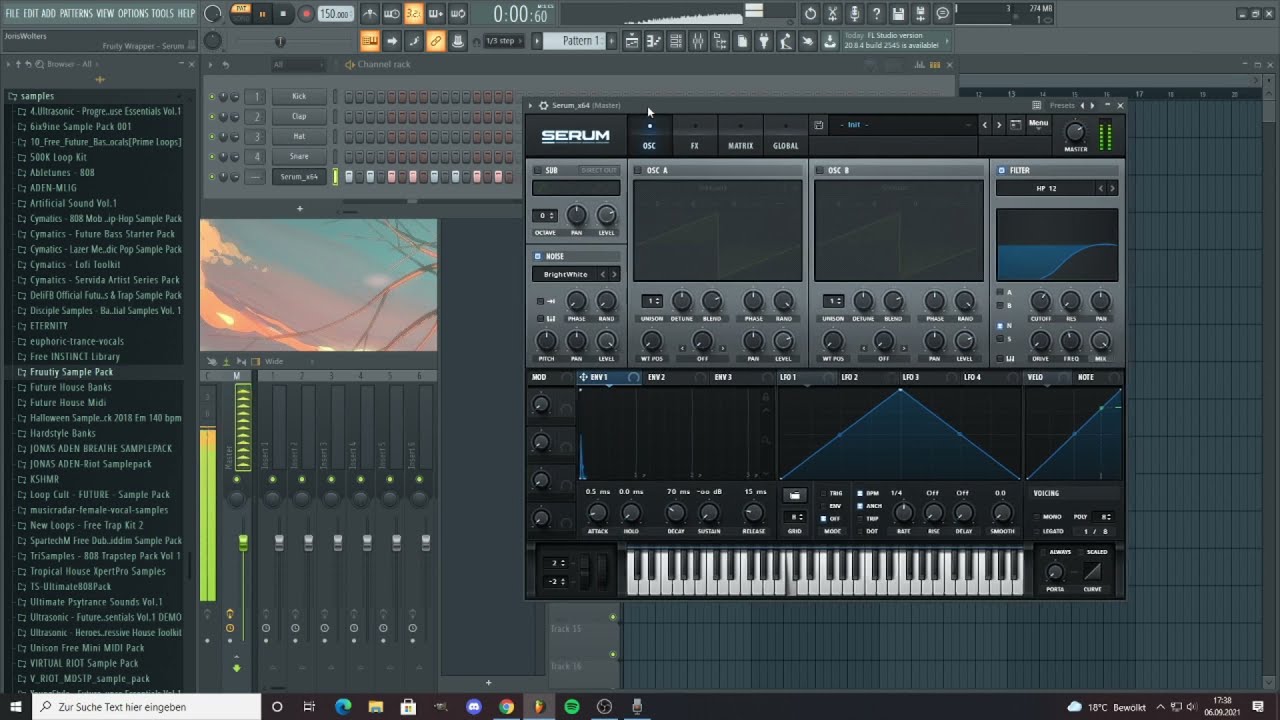Select the LFO 2 tab
Screen dimensions: 1280x720
849,377
